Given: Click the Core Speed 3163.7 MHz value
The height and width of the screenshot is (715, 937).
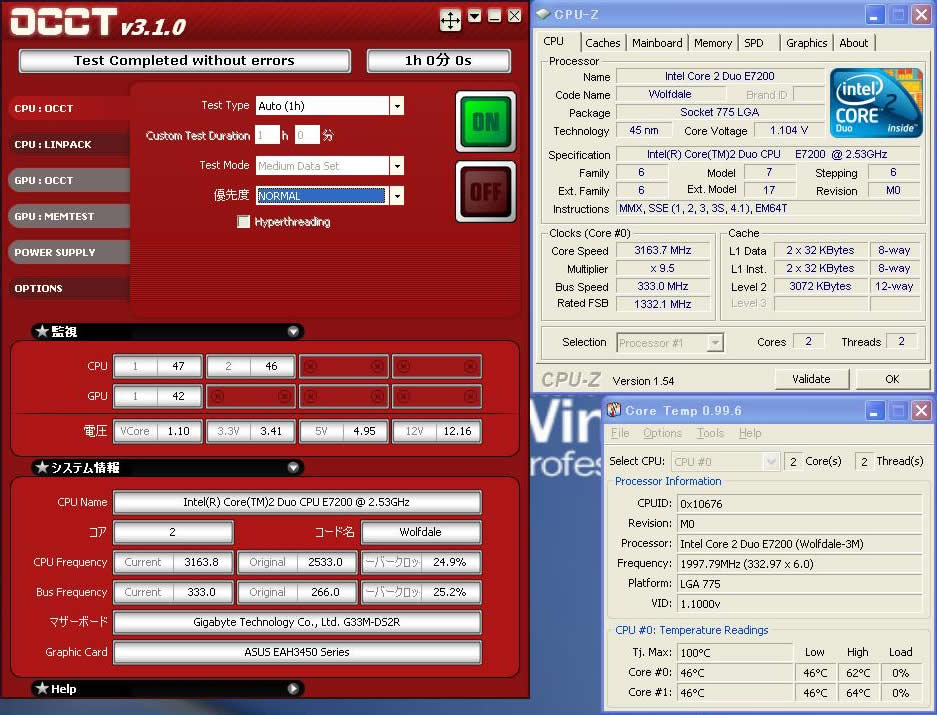Looking at the screenshot, I should [x=663, y=250].
